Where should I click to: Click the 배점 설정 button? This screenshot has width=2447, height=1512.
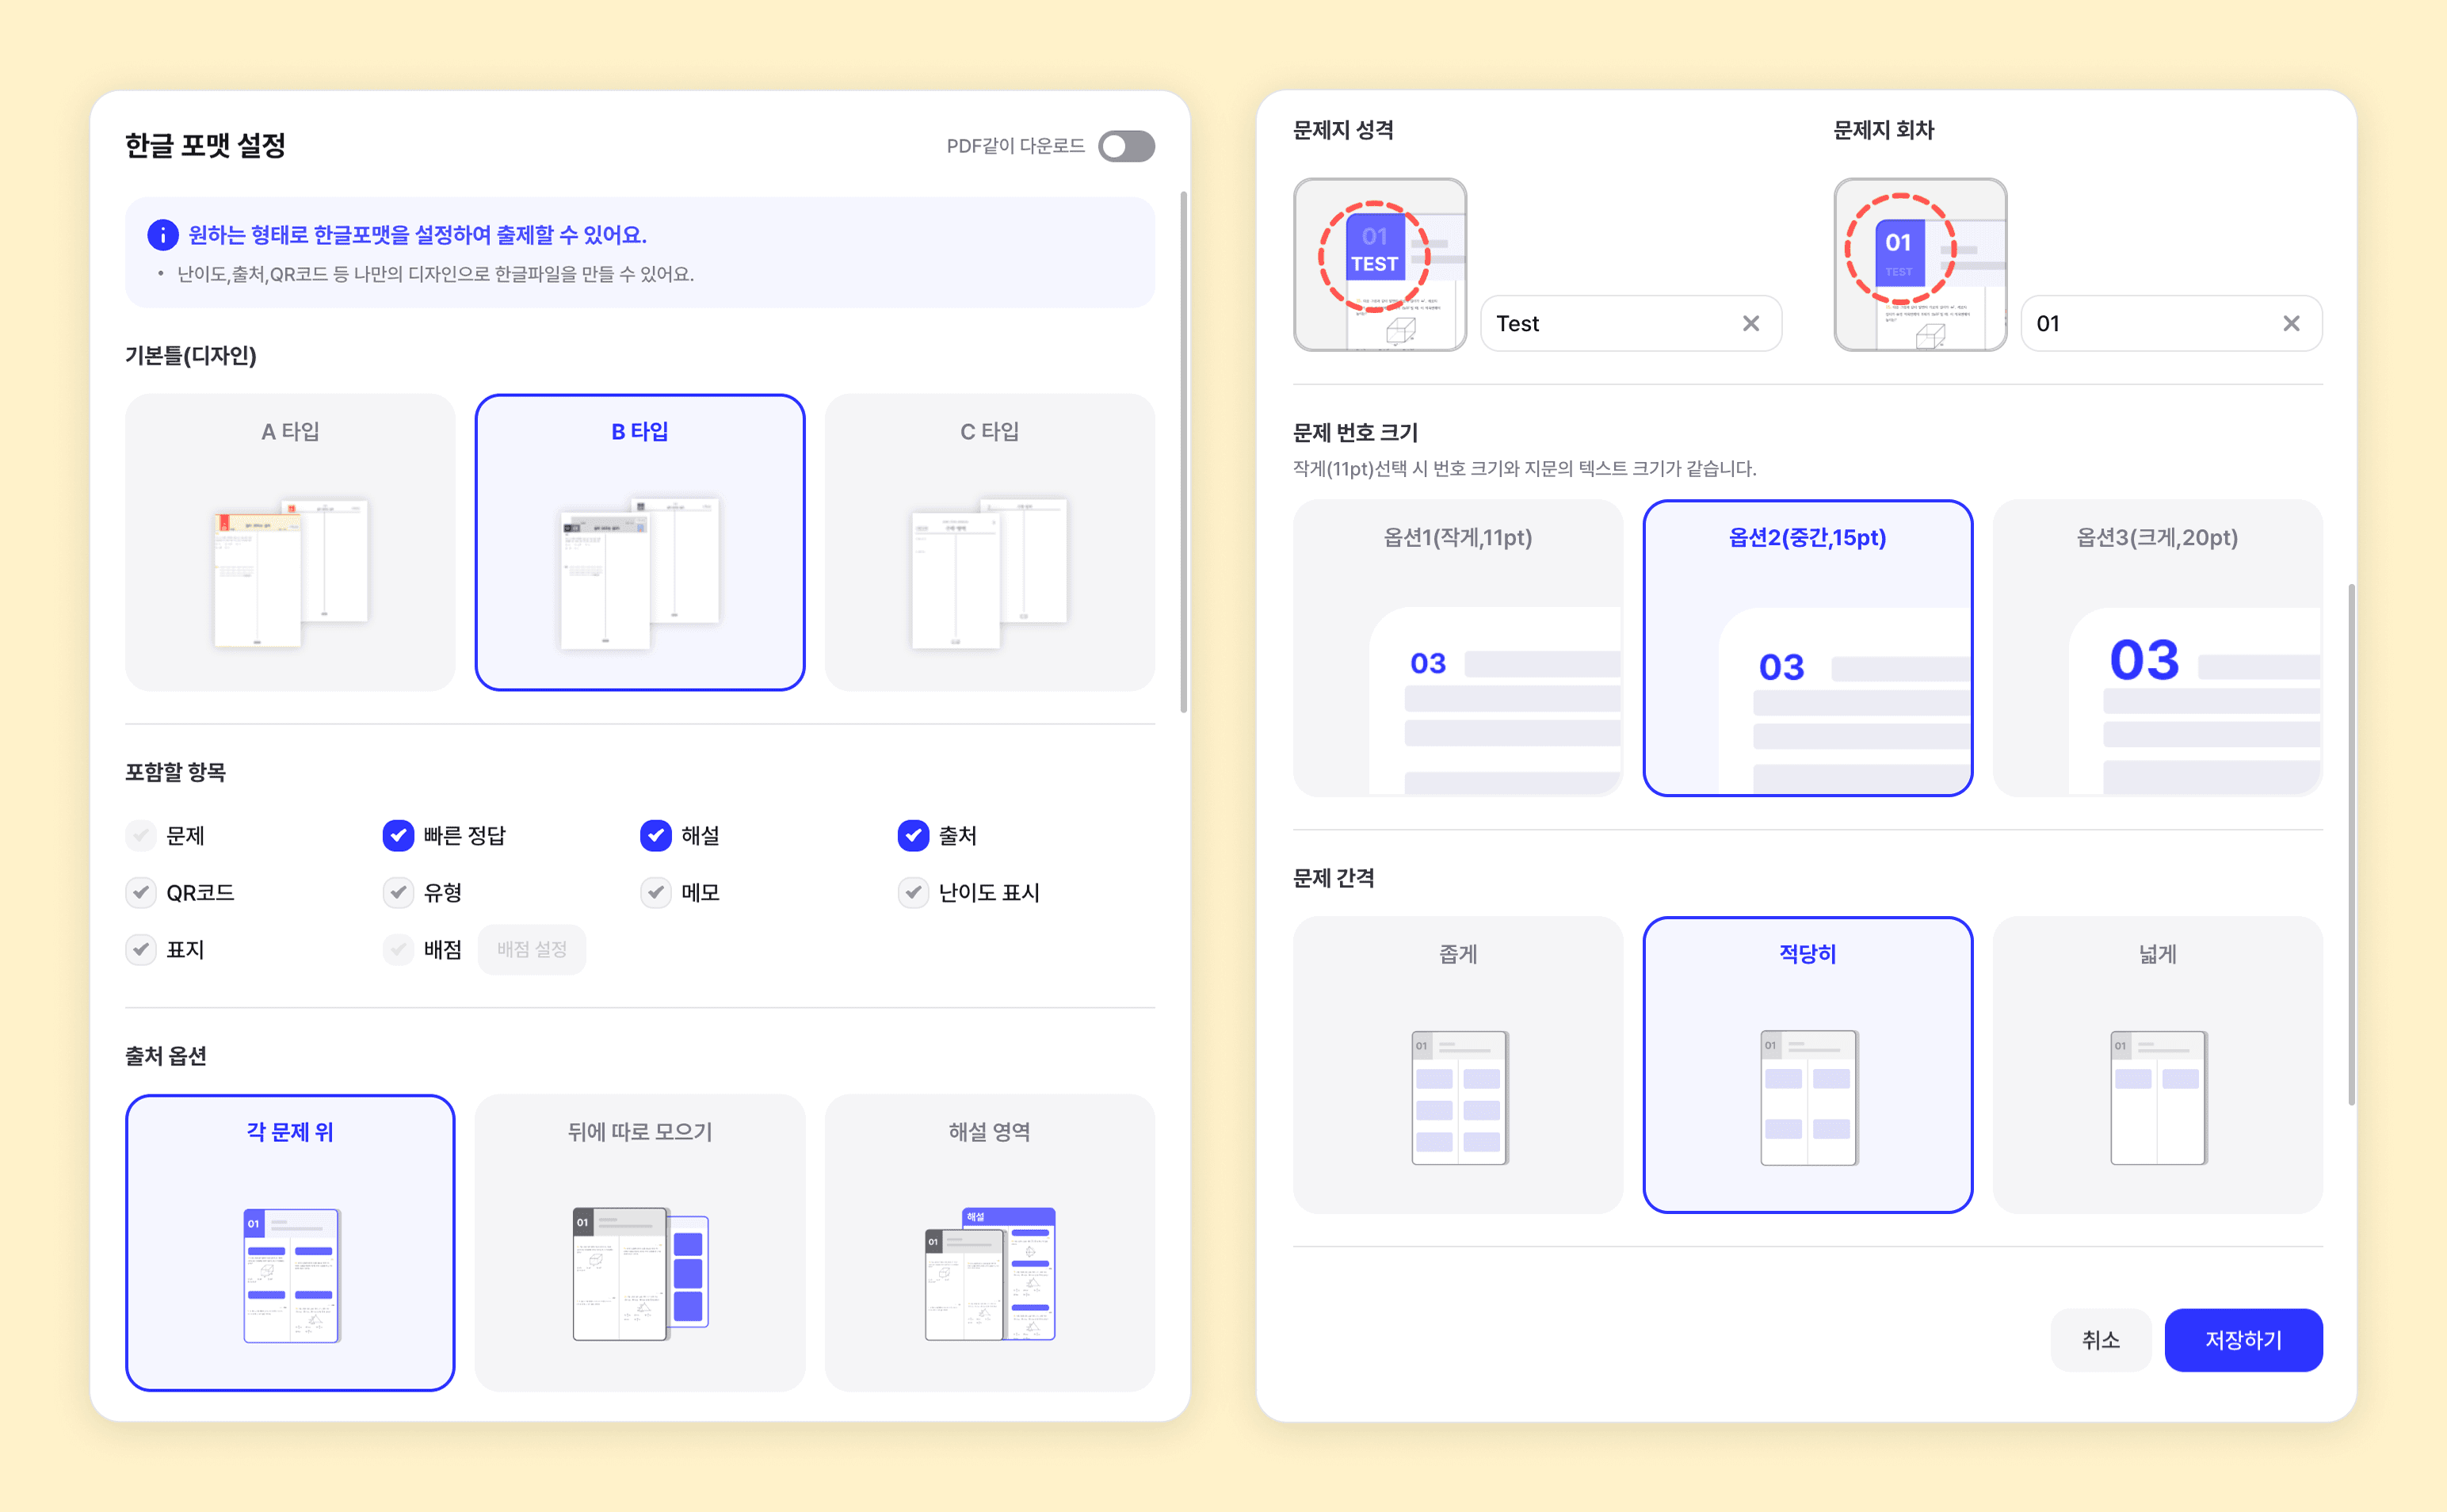532,949
